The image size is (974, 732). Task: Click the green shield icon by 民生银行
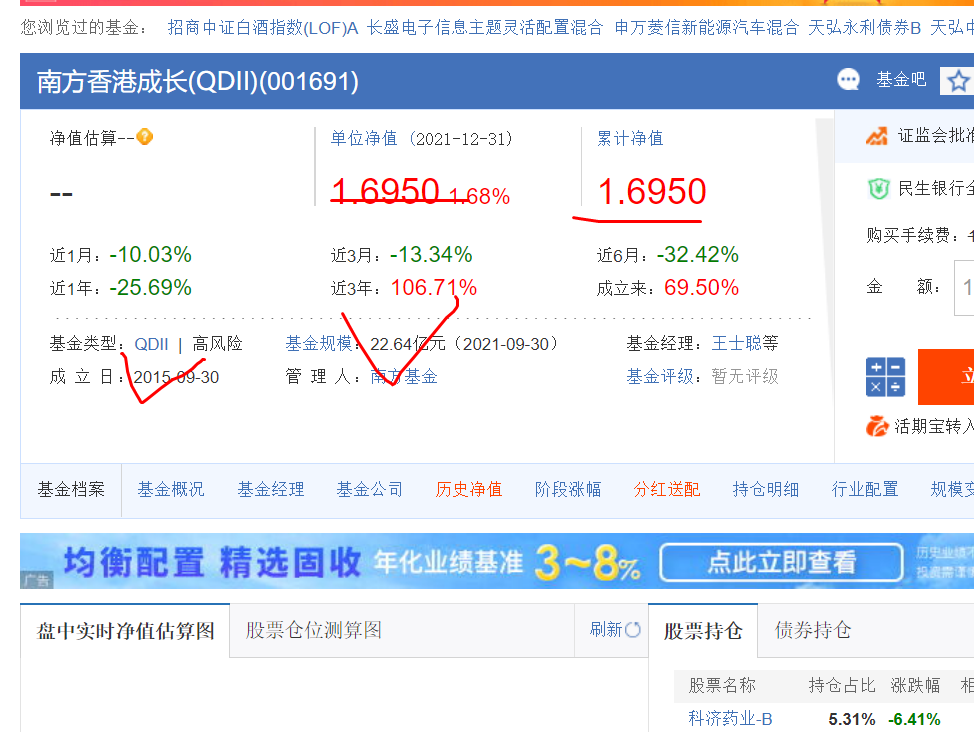pos(878,188)
